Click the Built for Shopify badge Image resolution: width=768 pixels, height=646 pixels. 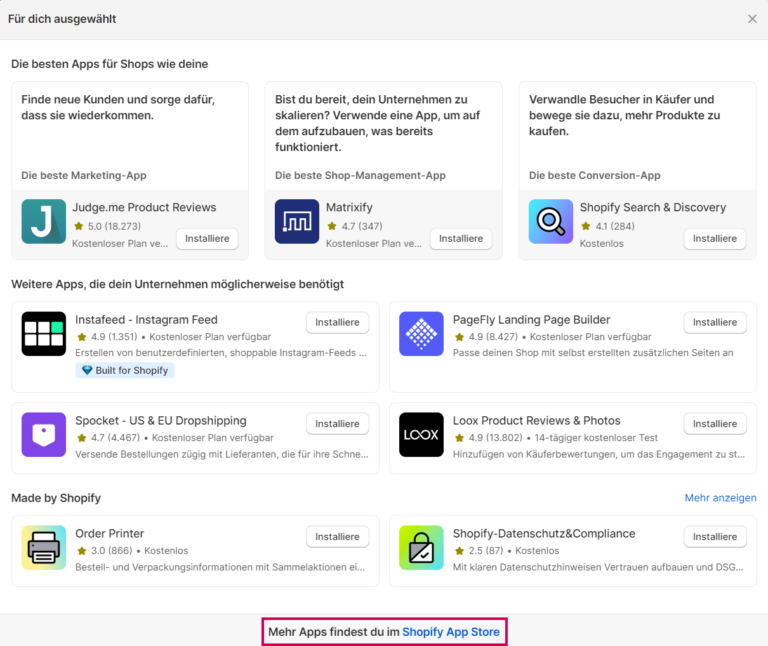[x=125, y=371]
